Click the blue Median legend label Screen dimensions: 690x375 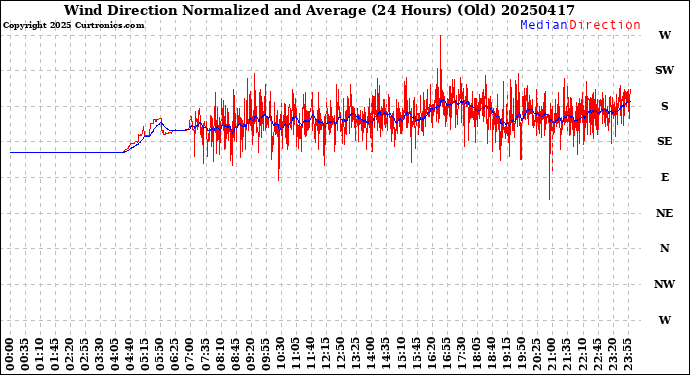[x=544, y=25]
